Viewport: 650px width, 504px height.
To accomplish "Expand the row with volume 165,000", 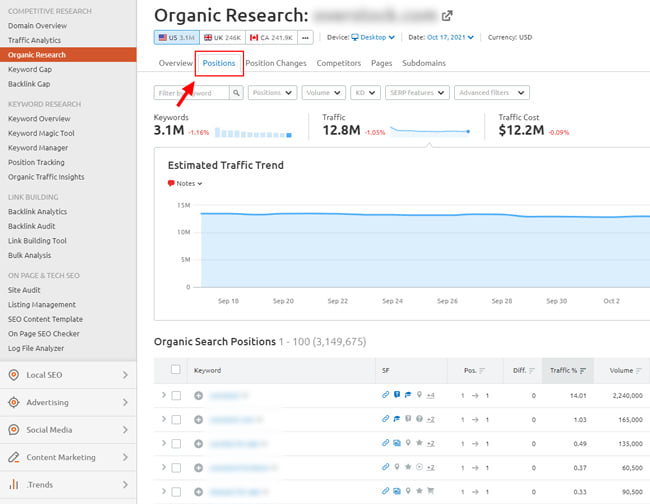I will [x=164, y=419].
